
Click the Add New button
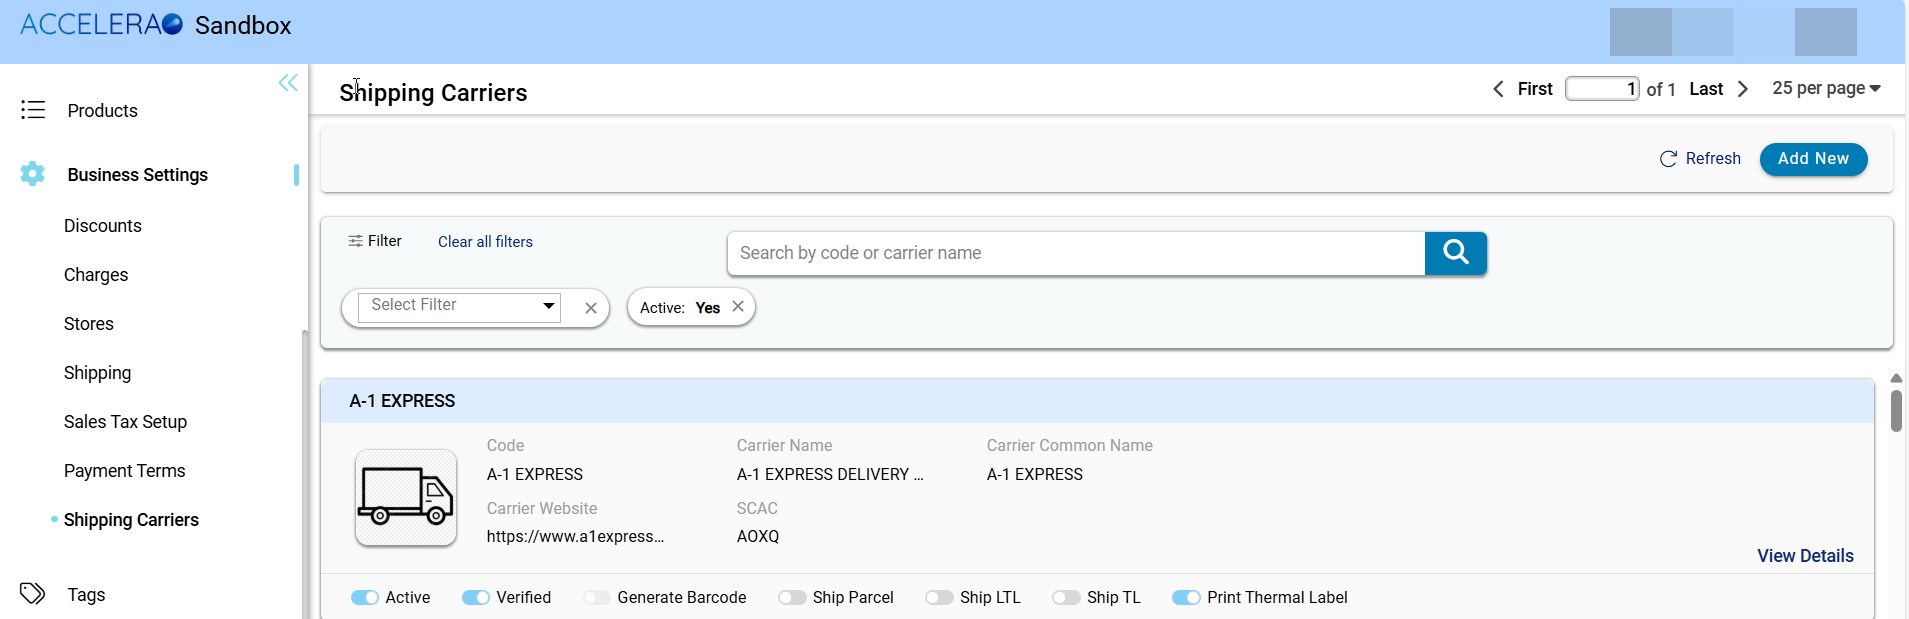coord(1813,159)
